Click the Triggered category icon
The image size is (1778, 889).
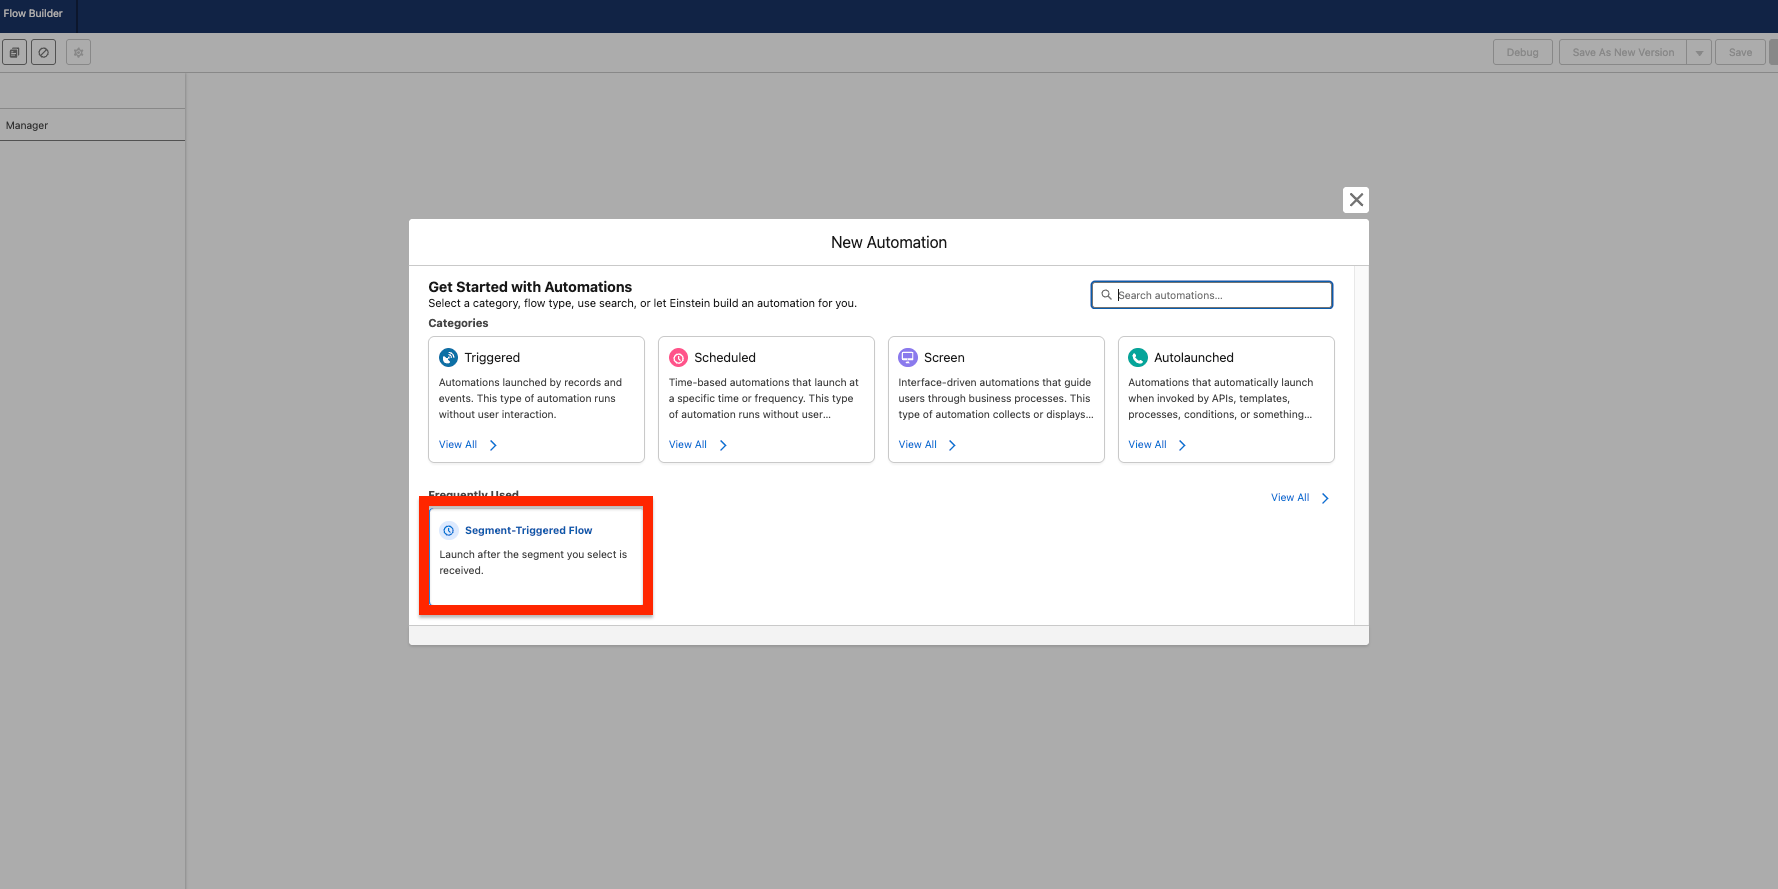(448, 358)
